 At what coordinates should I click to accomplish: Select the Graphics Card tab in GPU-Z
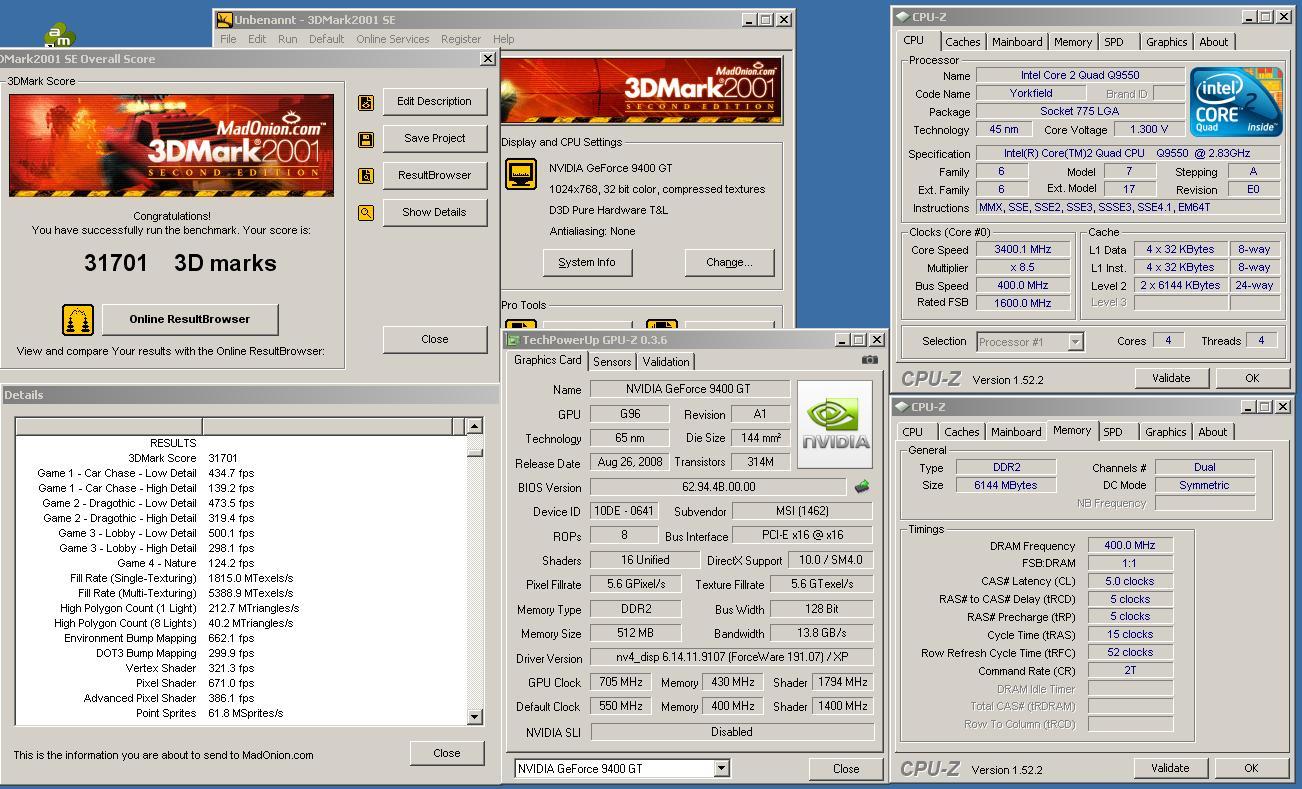547,360
